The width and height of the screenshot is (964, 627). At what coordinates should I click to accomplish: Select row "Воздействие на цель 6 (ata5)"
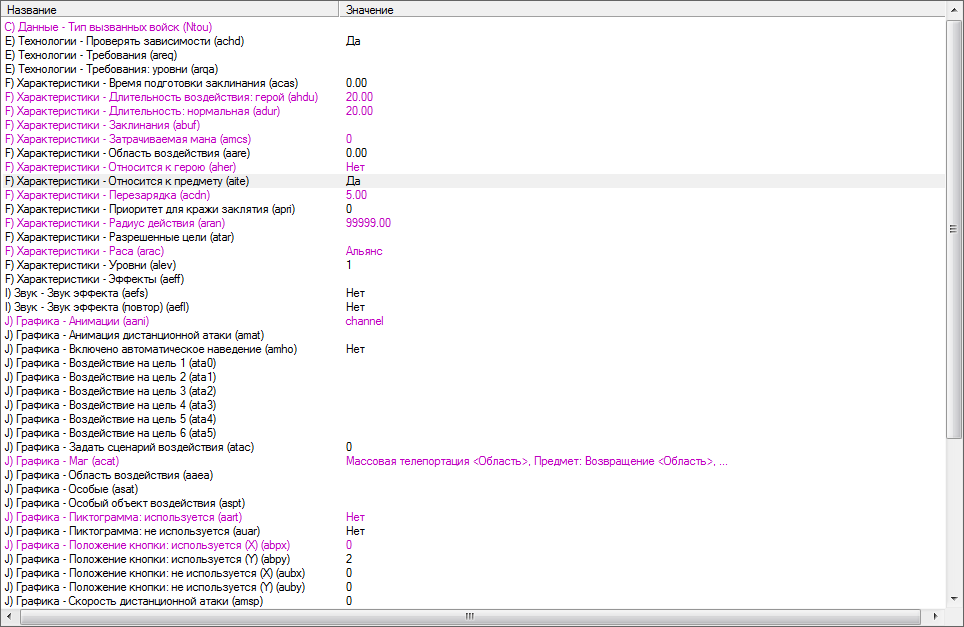473,433
